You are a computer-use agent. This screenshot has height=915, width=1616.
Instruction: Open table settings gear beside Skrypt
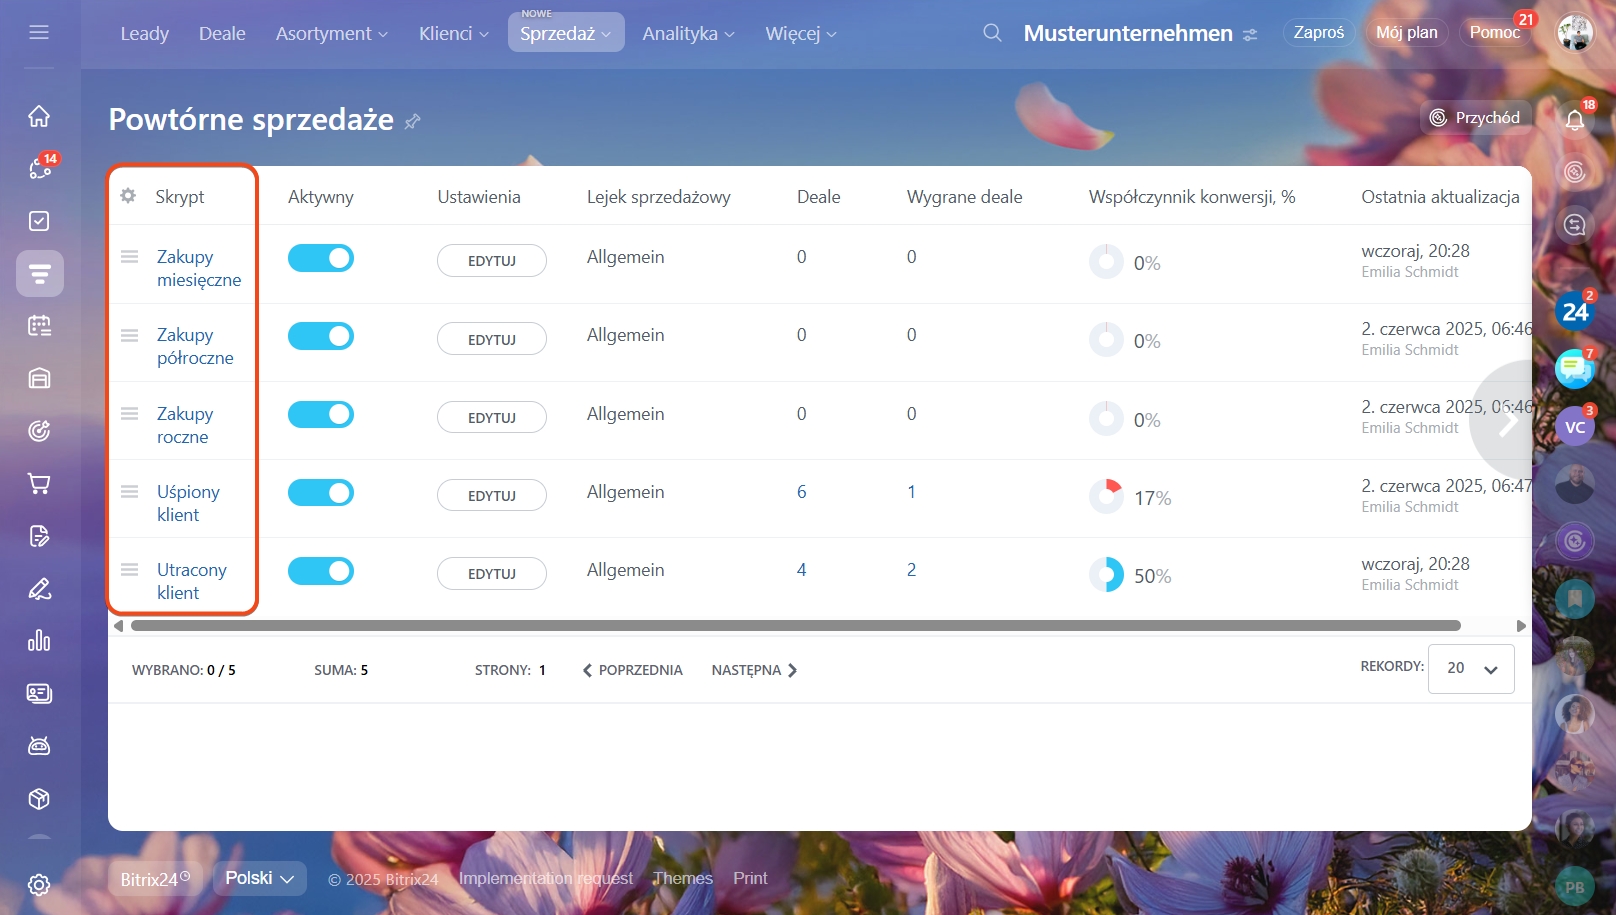[128, 196]
